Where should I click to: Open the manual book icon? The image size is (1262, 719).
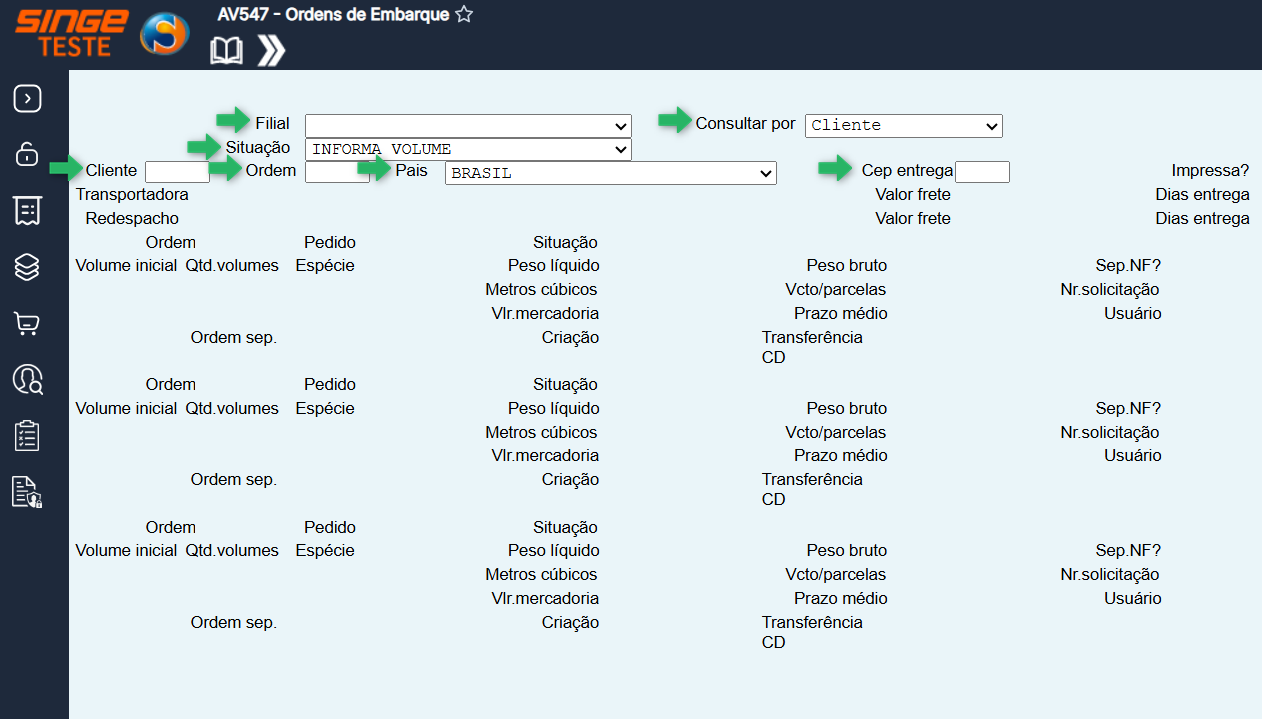click(x=226, y=51)
